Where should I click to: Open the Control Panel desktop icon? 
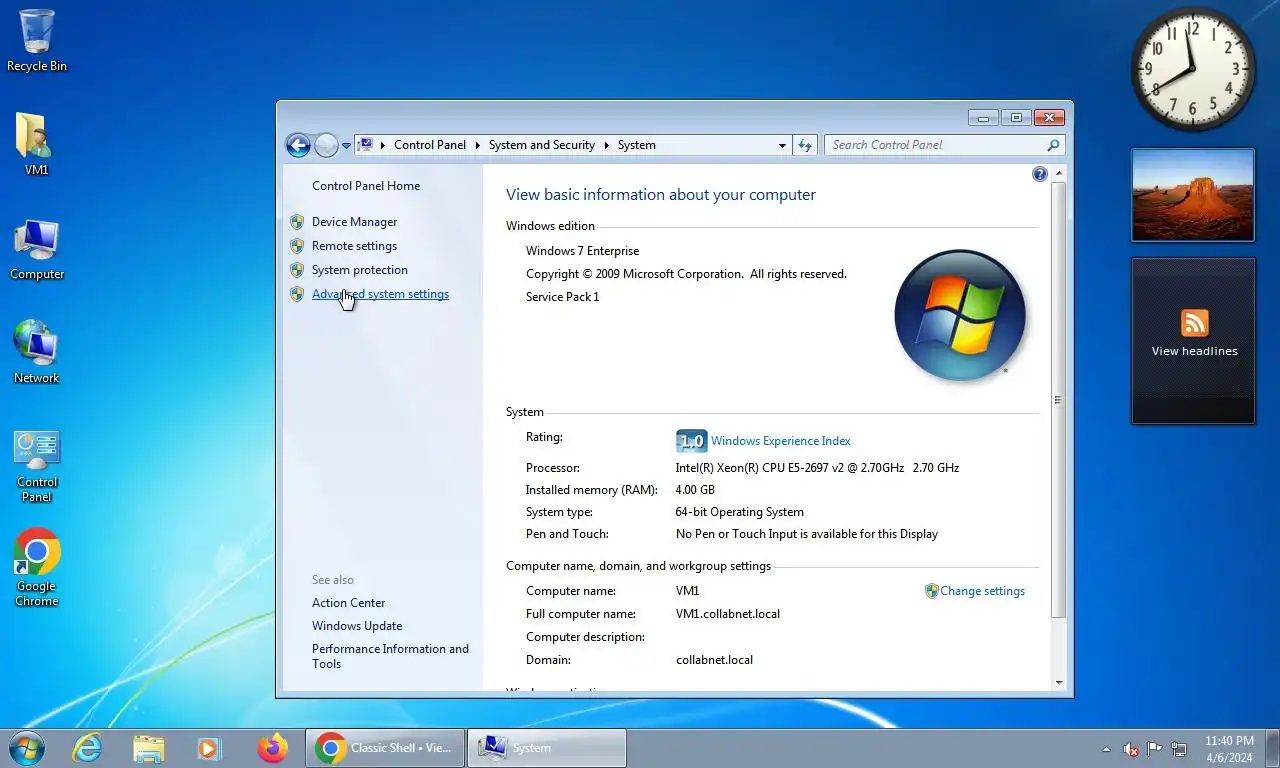(x=37, y=467)
